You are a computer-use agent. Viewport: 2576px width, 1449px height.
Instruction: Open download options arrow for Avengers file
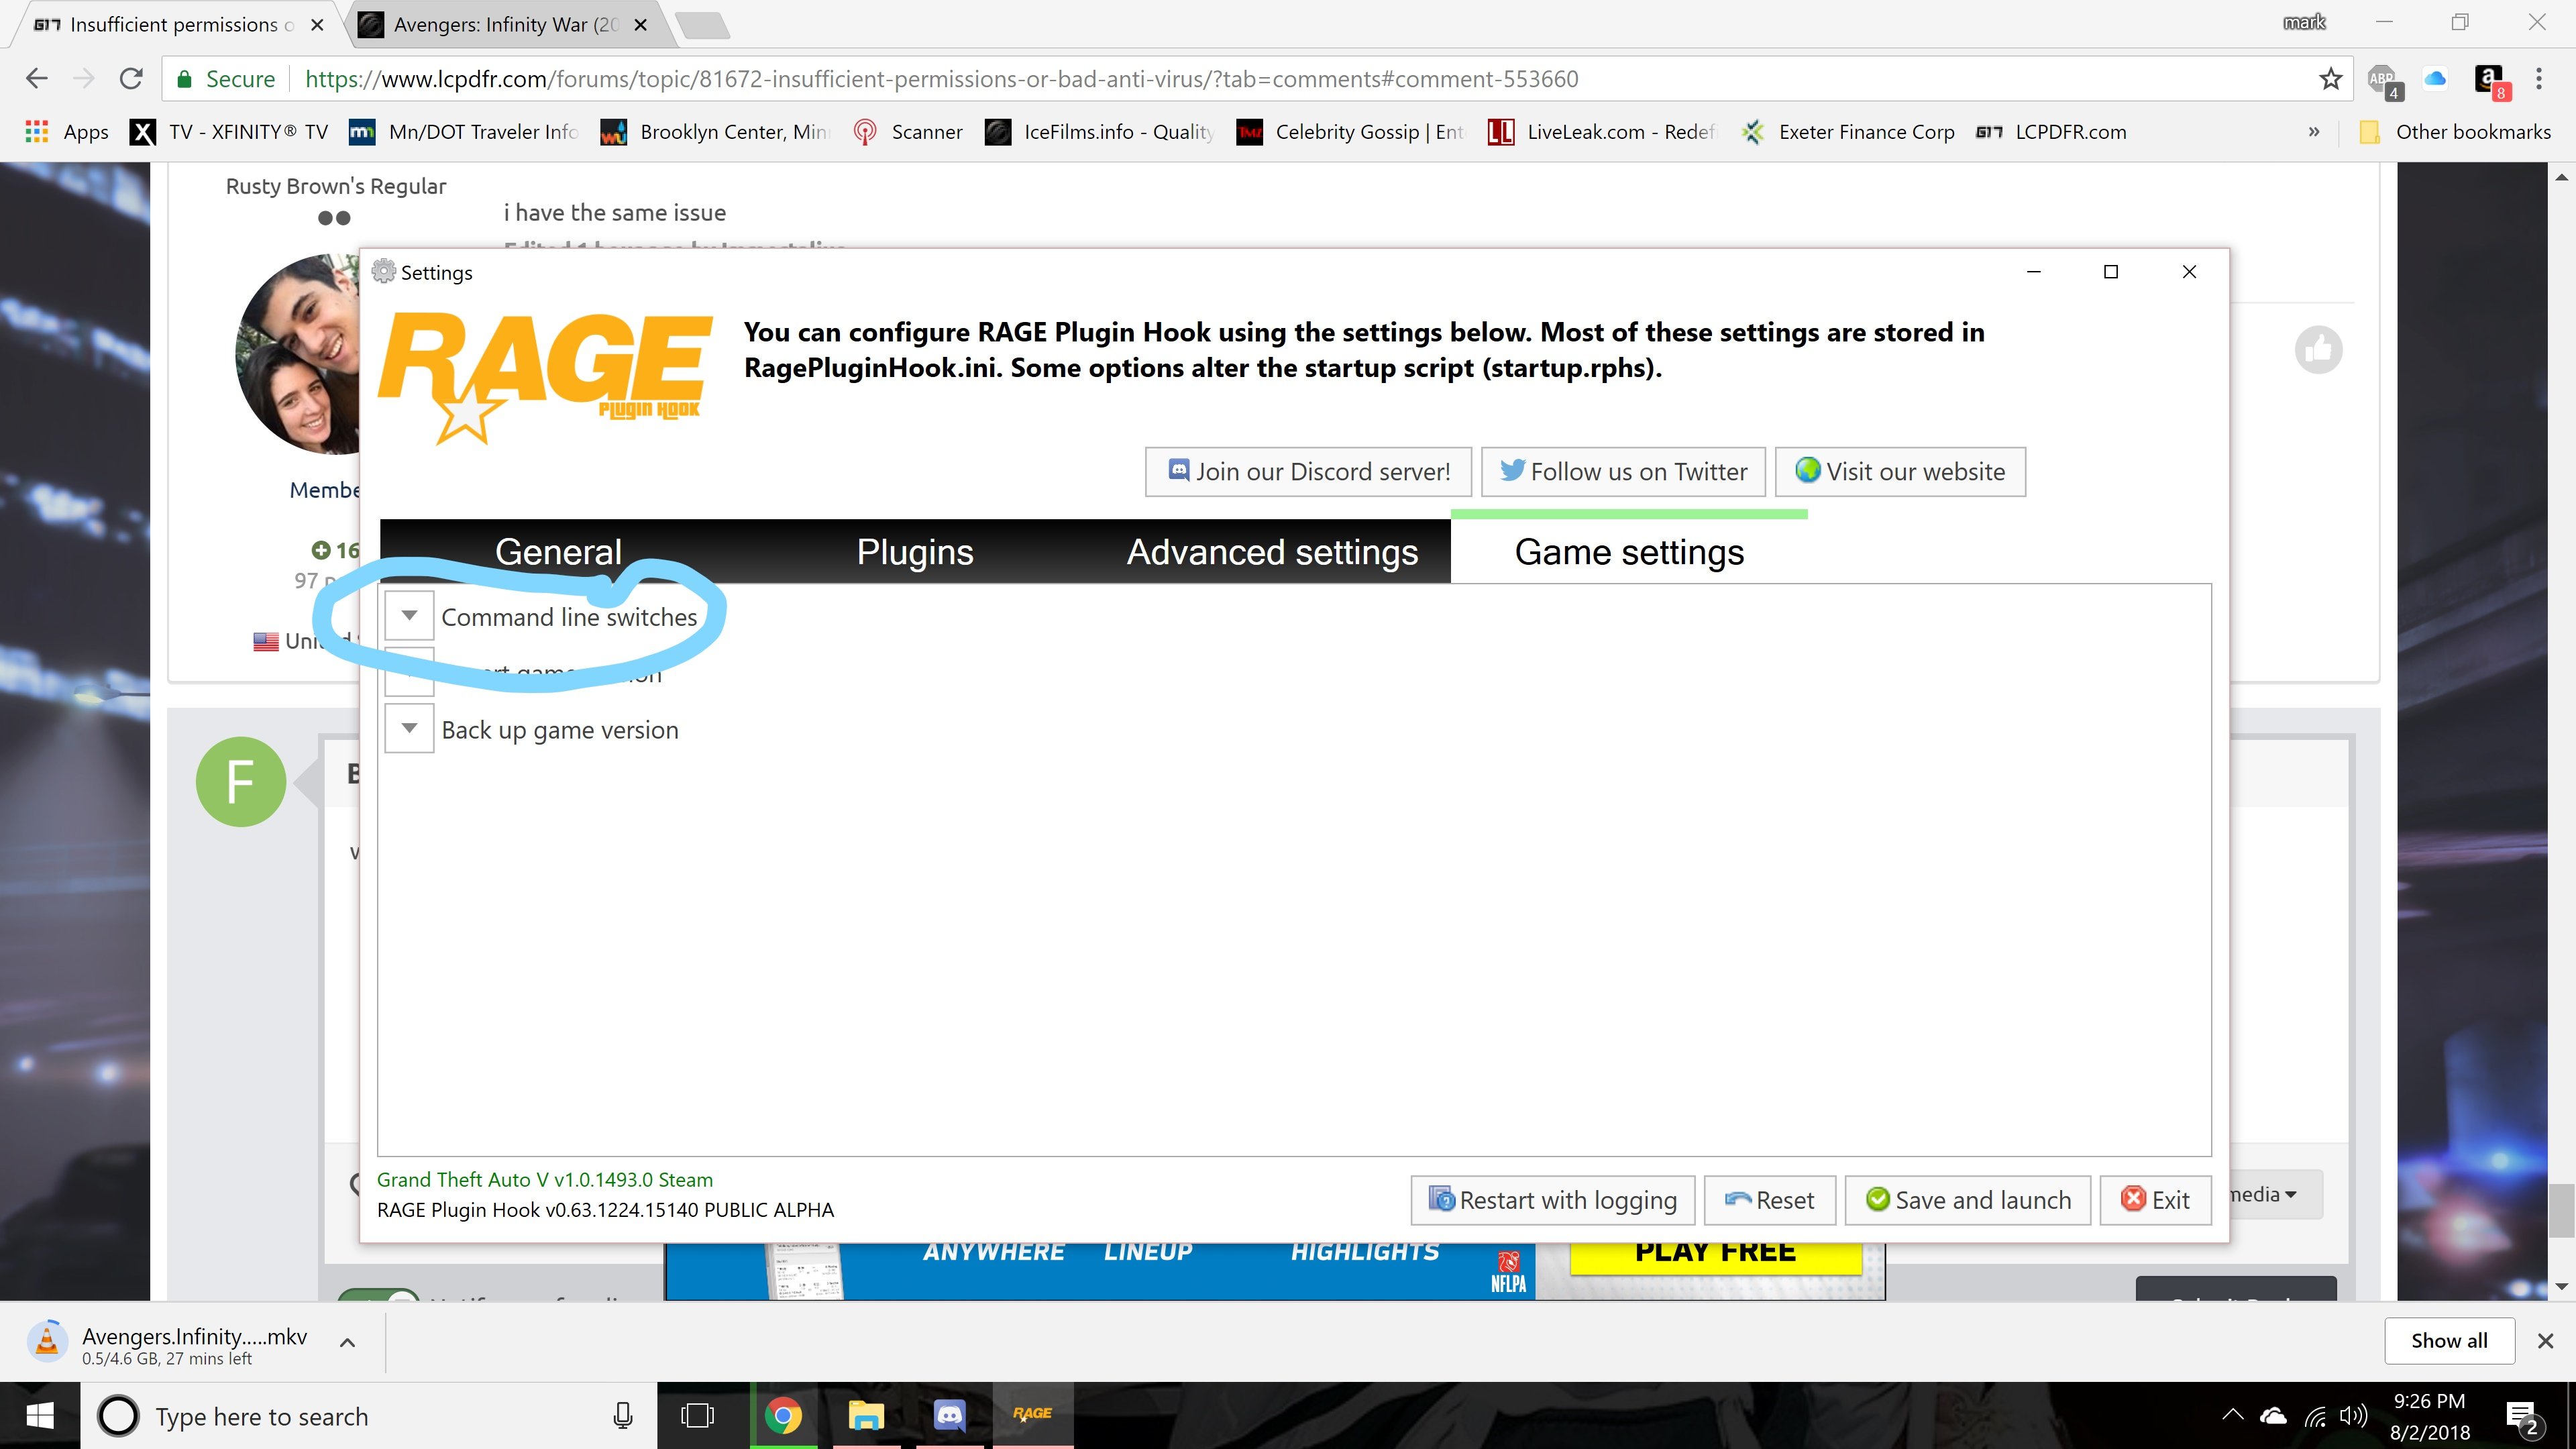tap(347, 1343)
